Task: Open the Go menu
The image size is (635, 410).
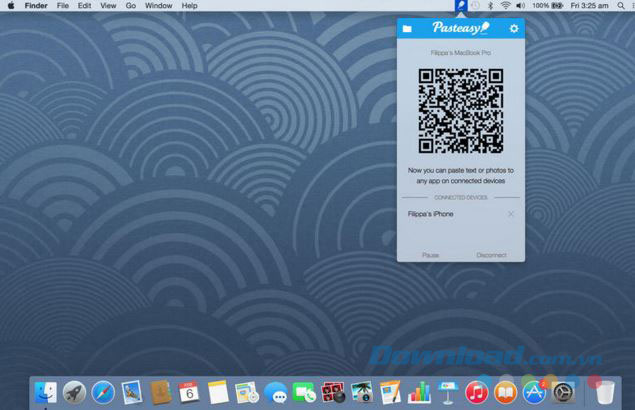Action: pyautogui.click(x=130, y=6)
